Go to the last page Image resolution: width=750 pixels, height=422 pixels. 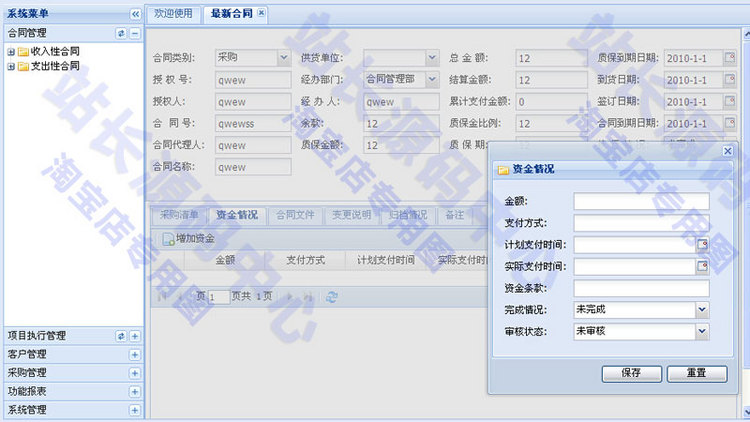click(308, 297)
